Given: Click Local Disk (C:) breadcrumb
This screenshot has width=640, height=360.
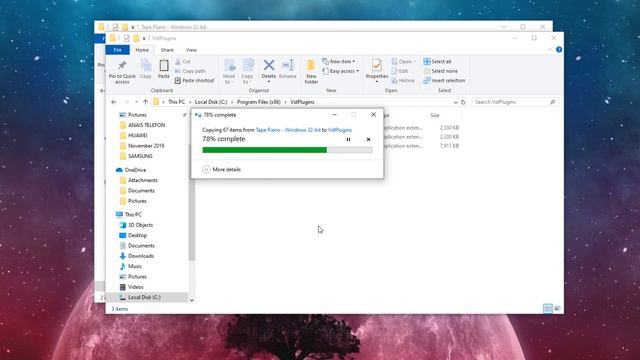Looking at the screenshot, I should click(211, 102).
